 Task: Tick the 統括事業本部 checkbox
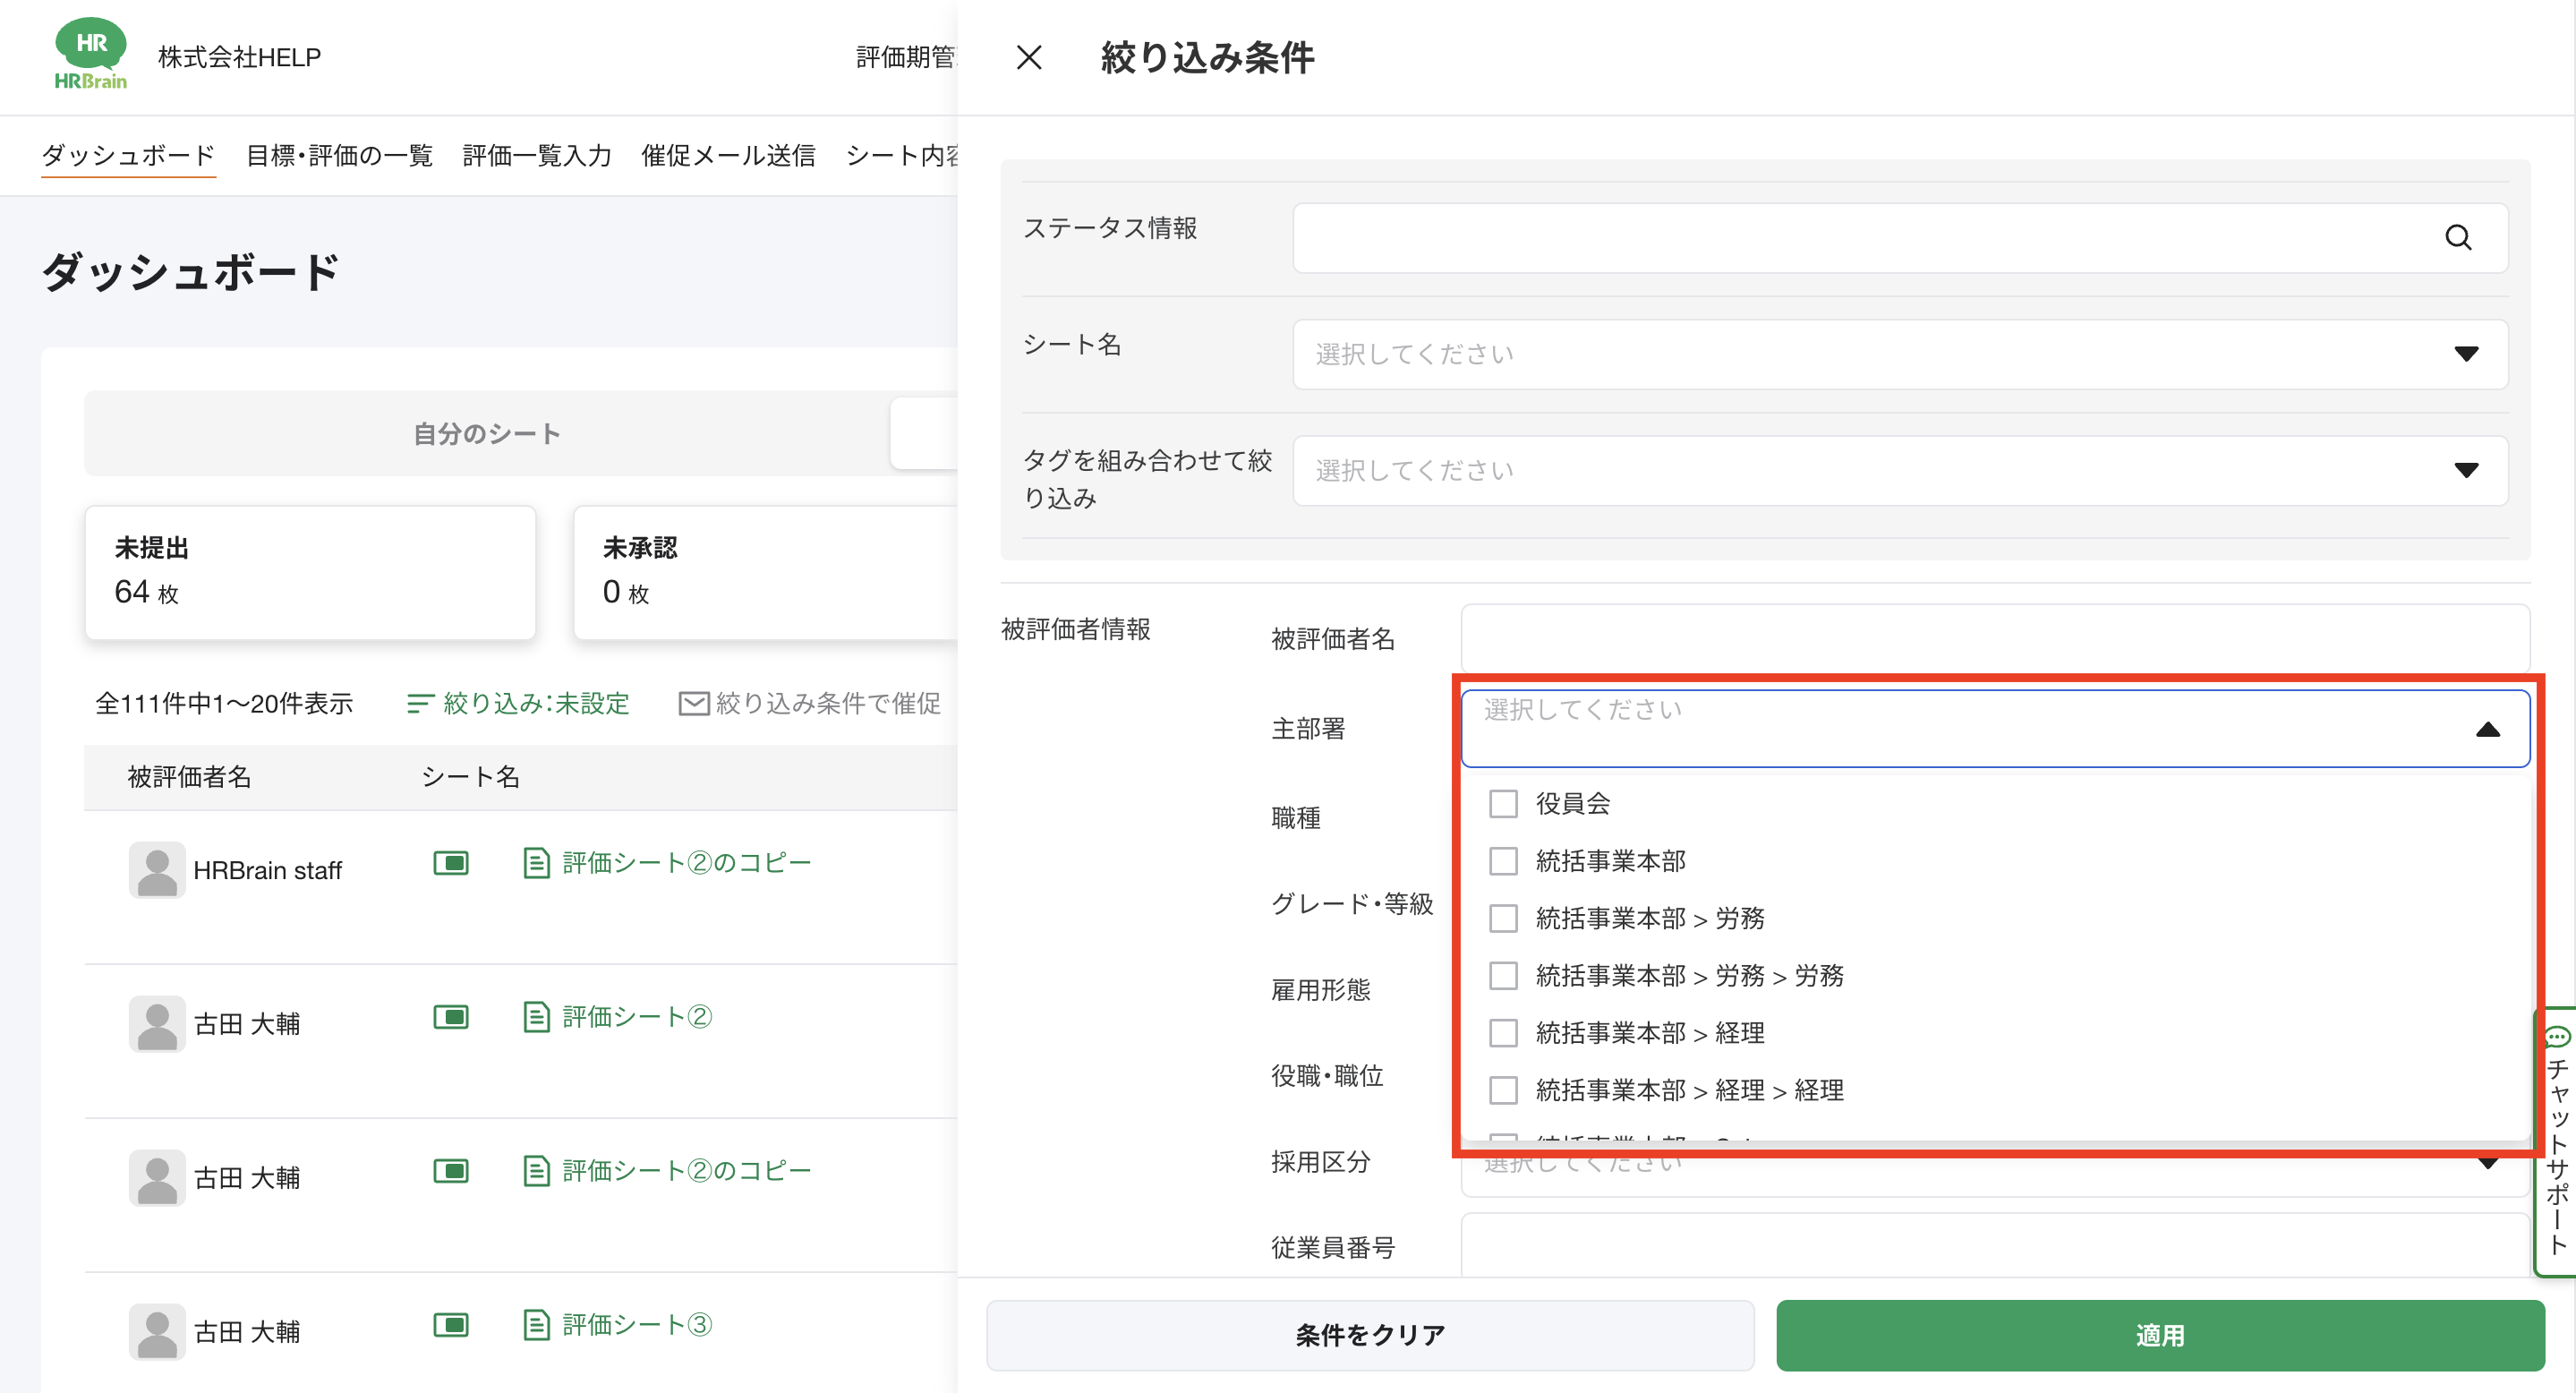pos(1503,861)
